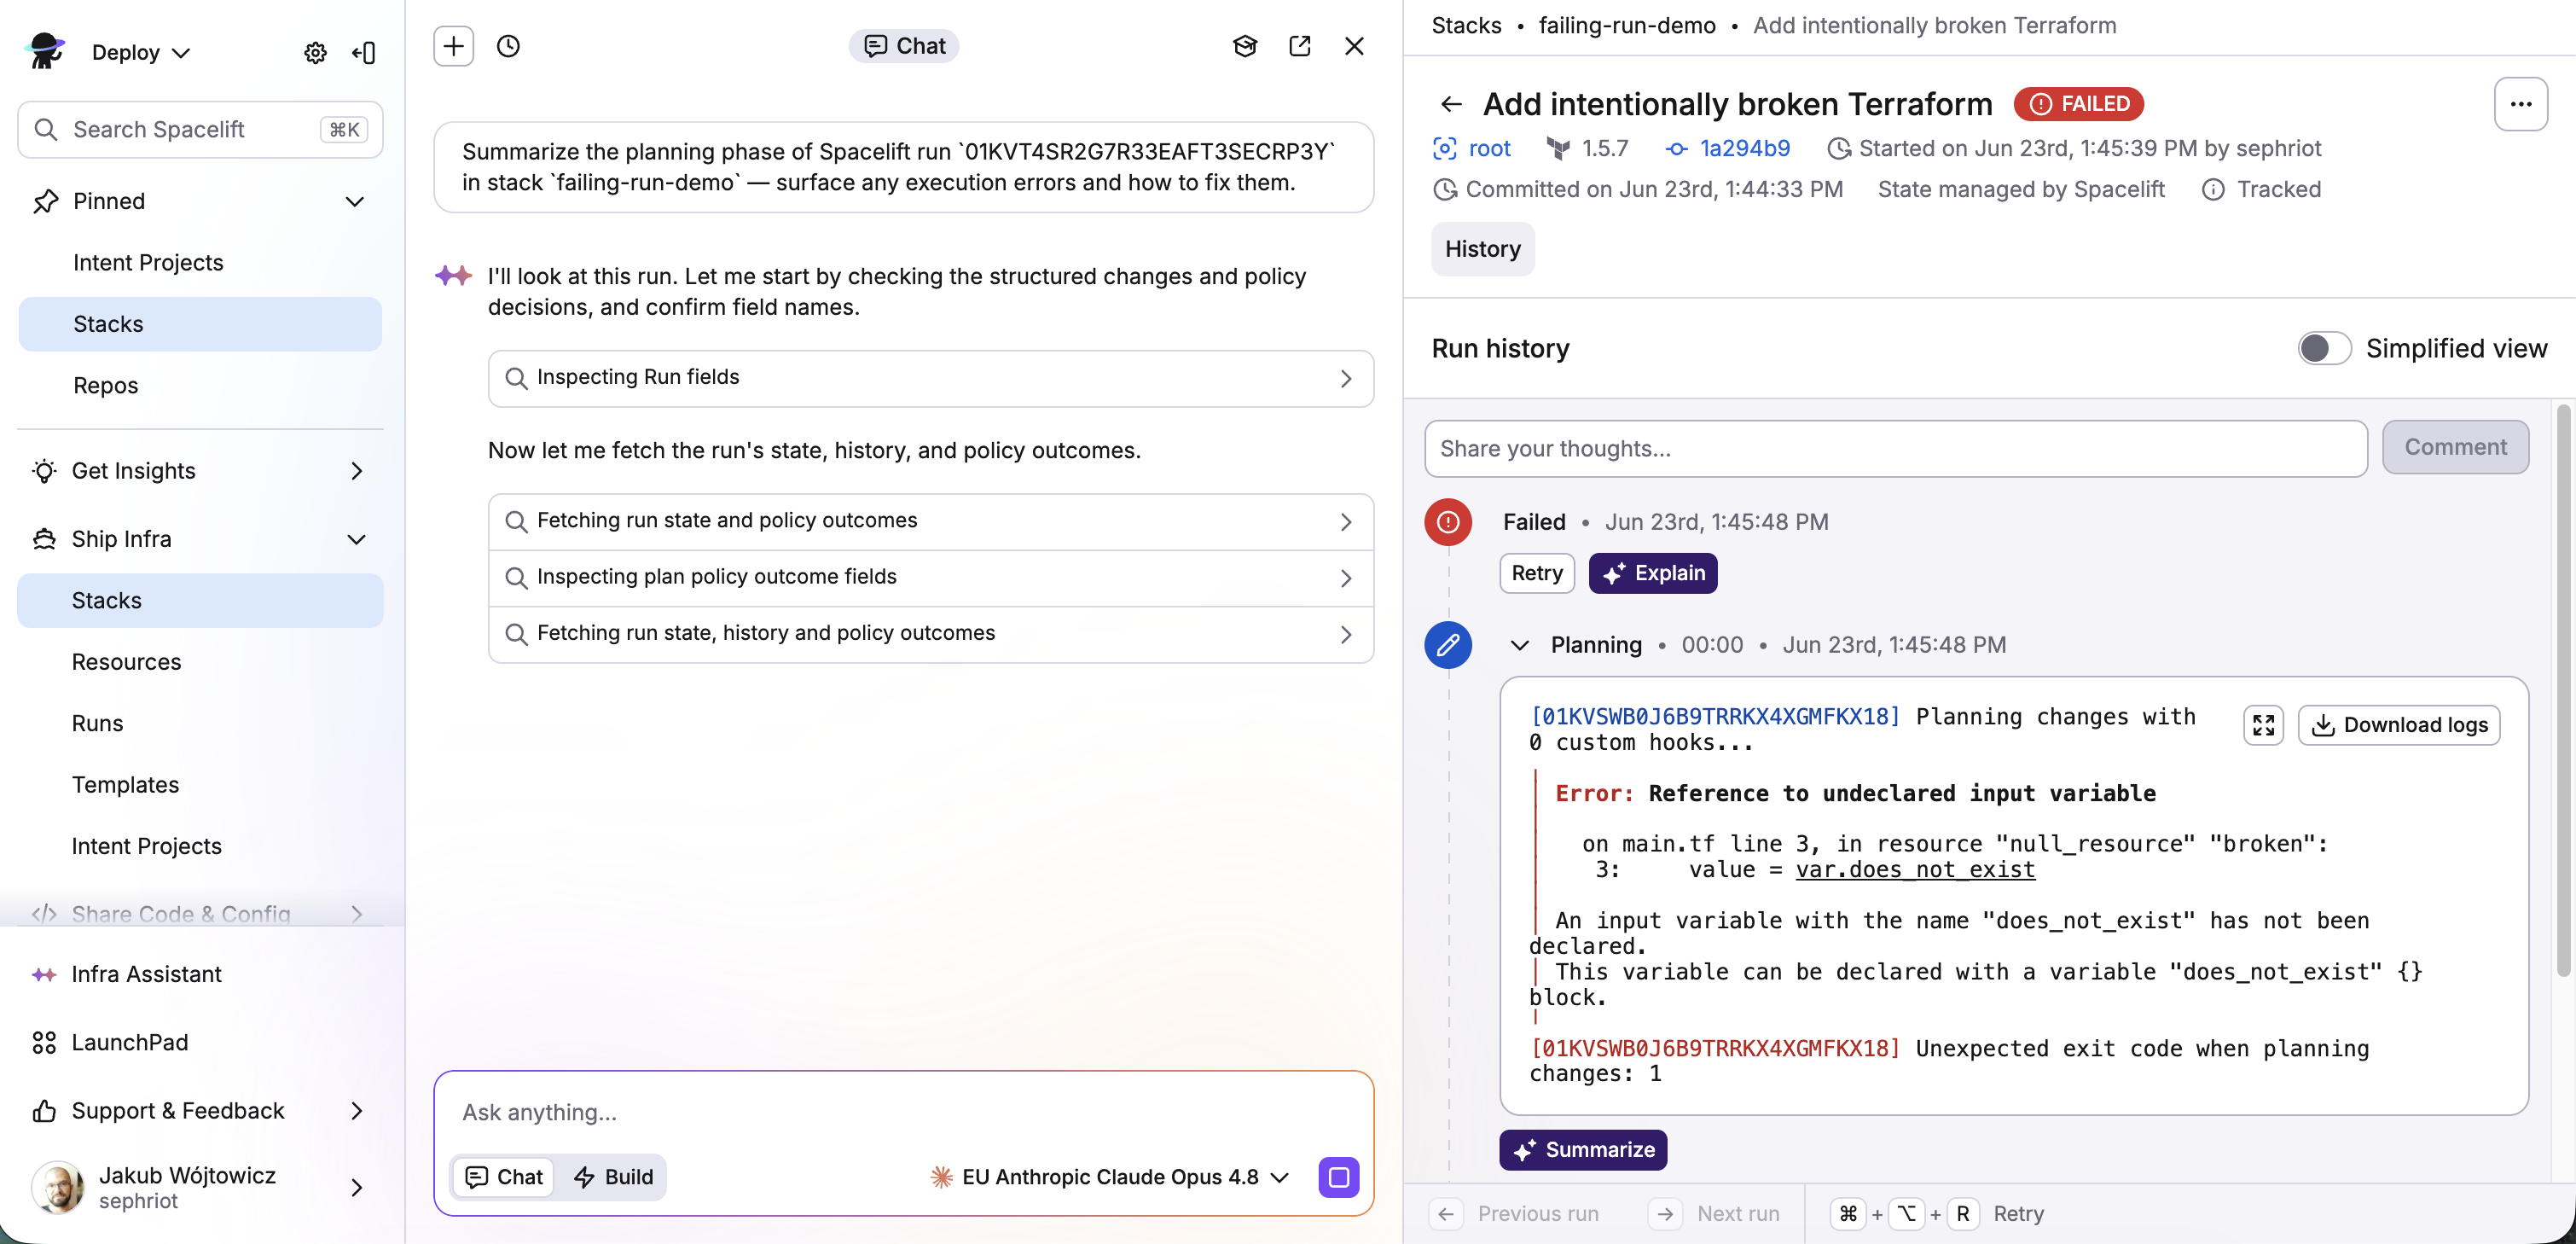Screen dimensions: 2576x1244
Task: Open commit 1a294b9 link
Action: pos(1745,149)
